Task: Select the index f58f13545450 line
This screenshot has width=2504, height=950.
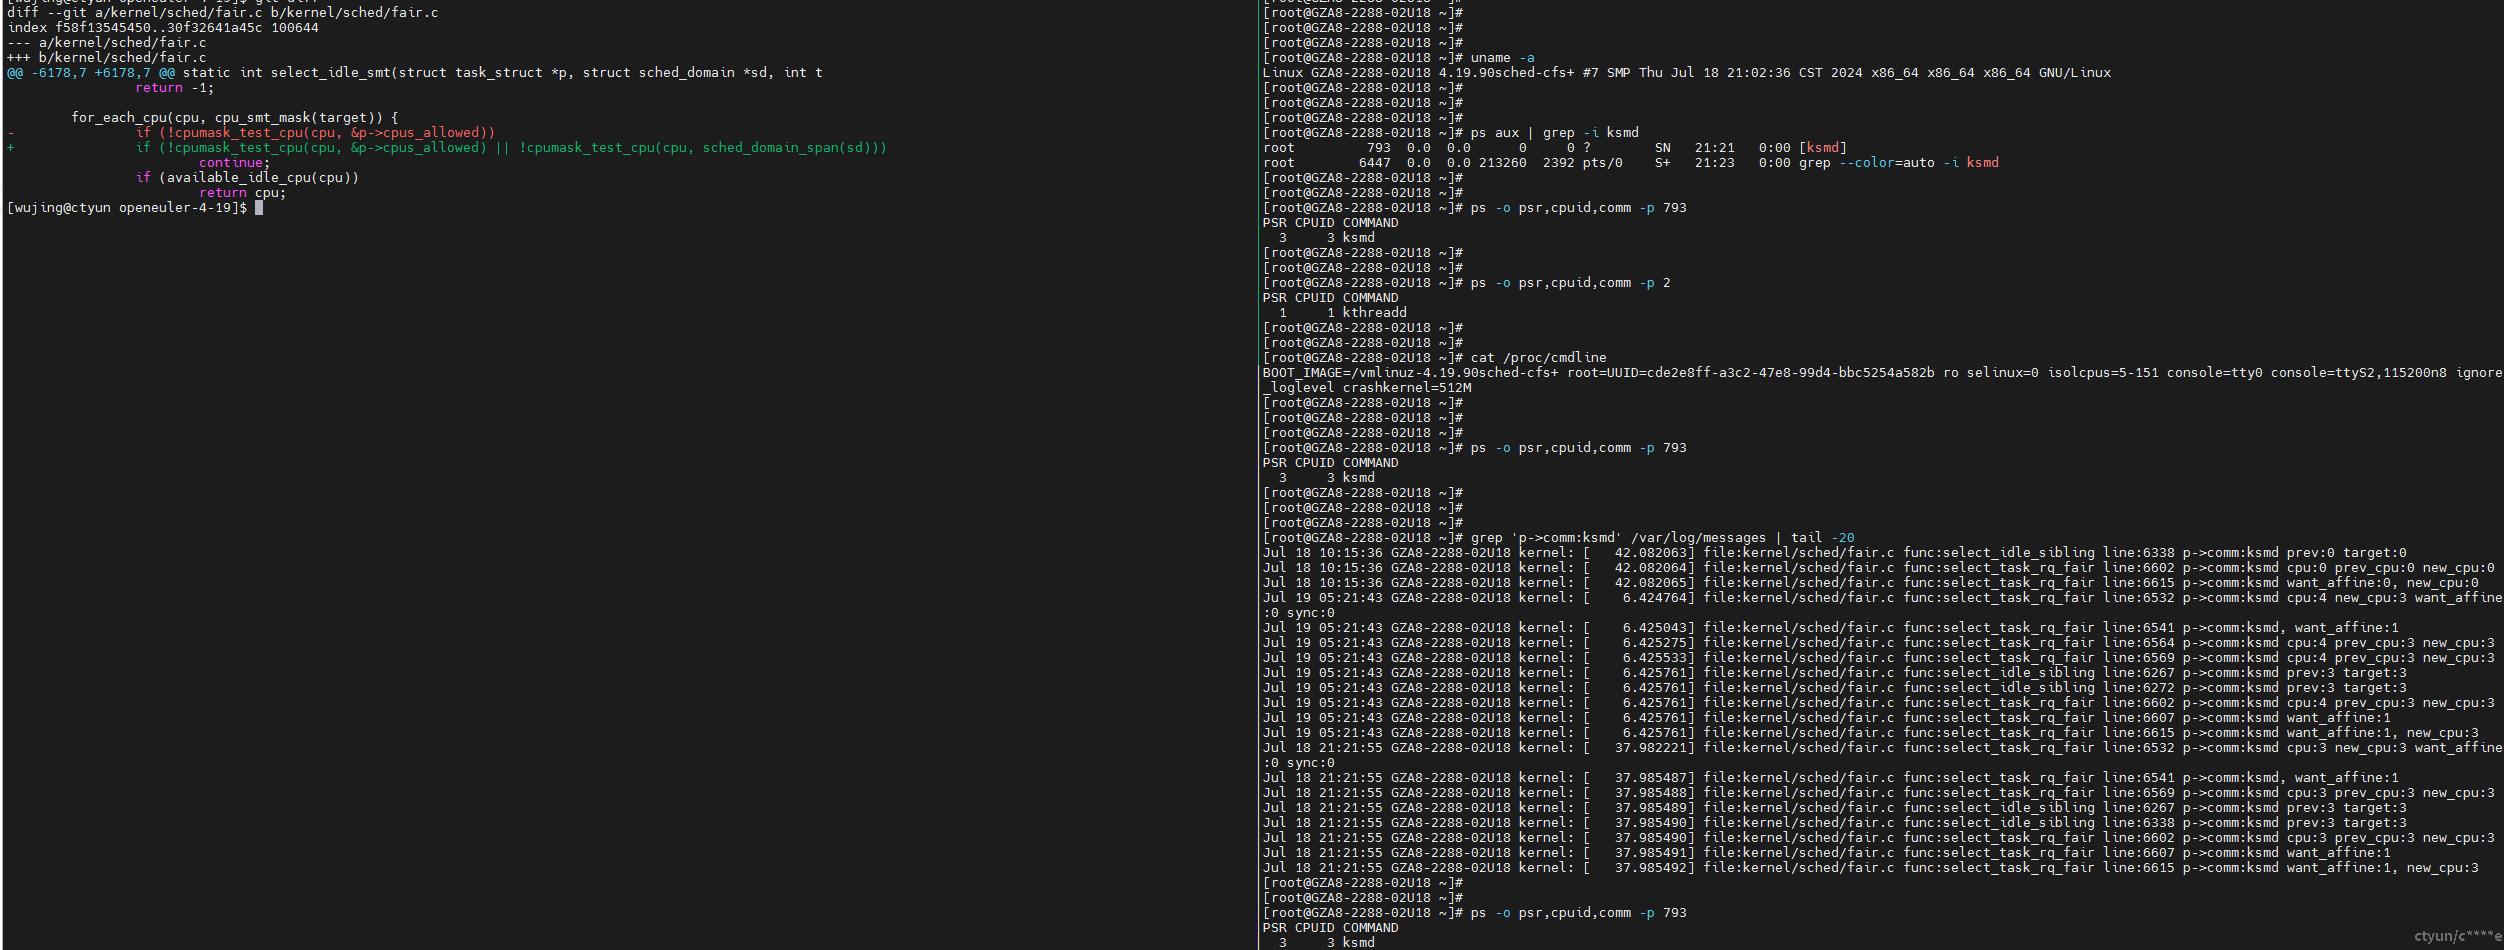Action: pos(163,28)
